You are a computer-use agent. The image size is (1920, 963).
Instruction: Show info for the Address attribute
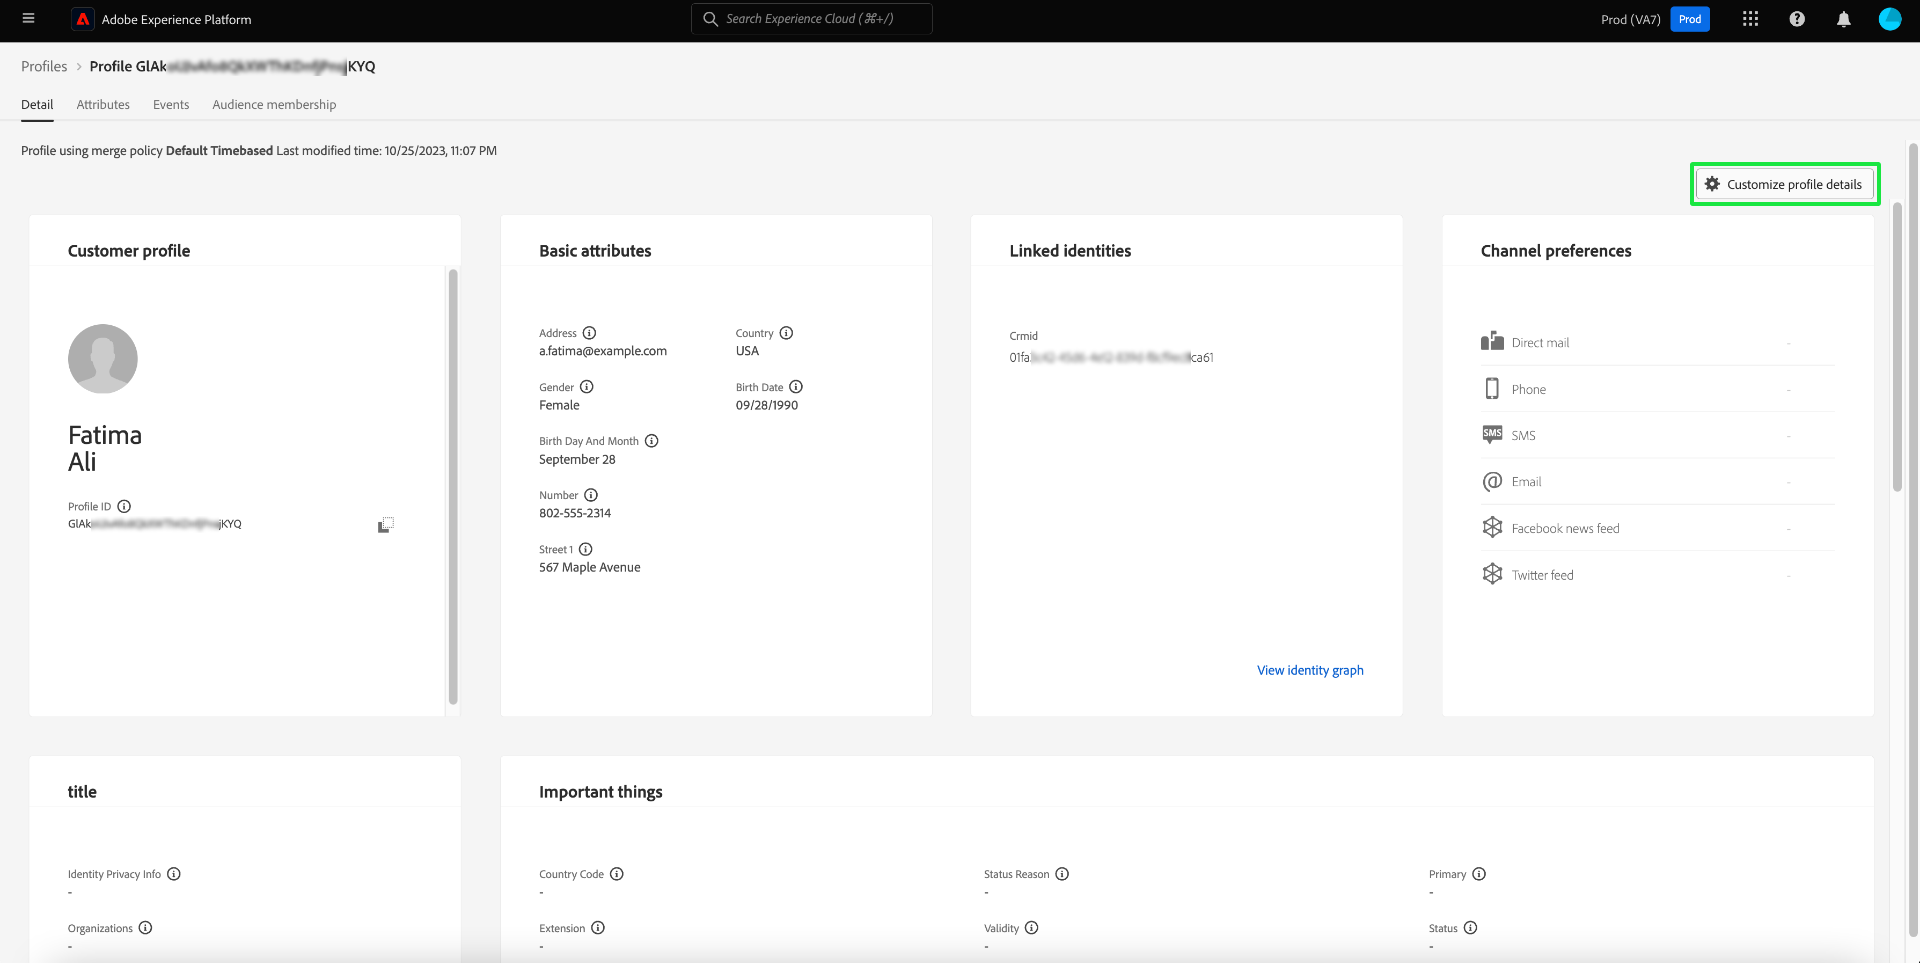[590, 333]
